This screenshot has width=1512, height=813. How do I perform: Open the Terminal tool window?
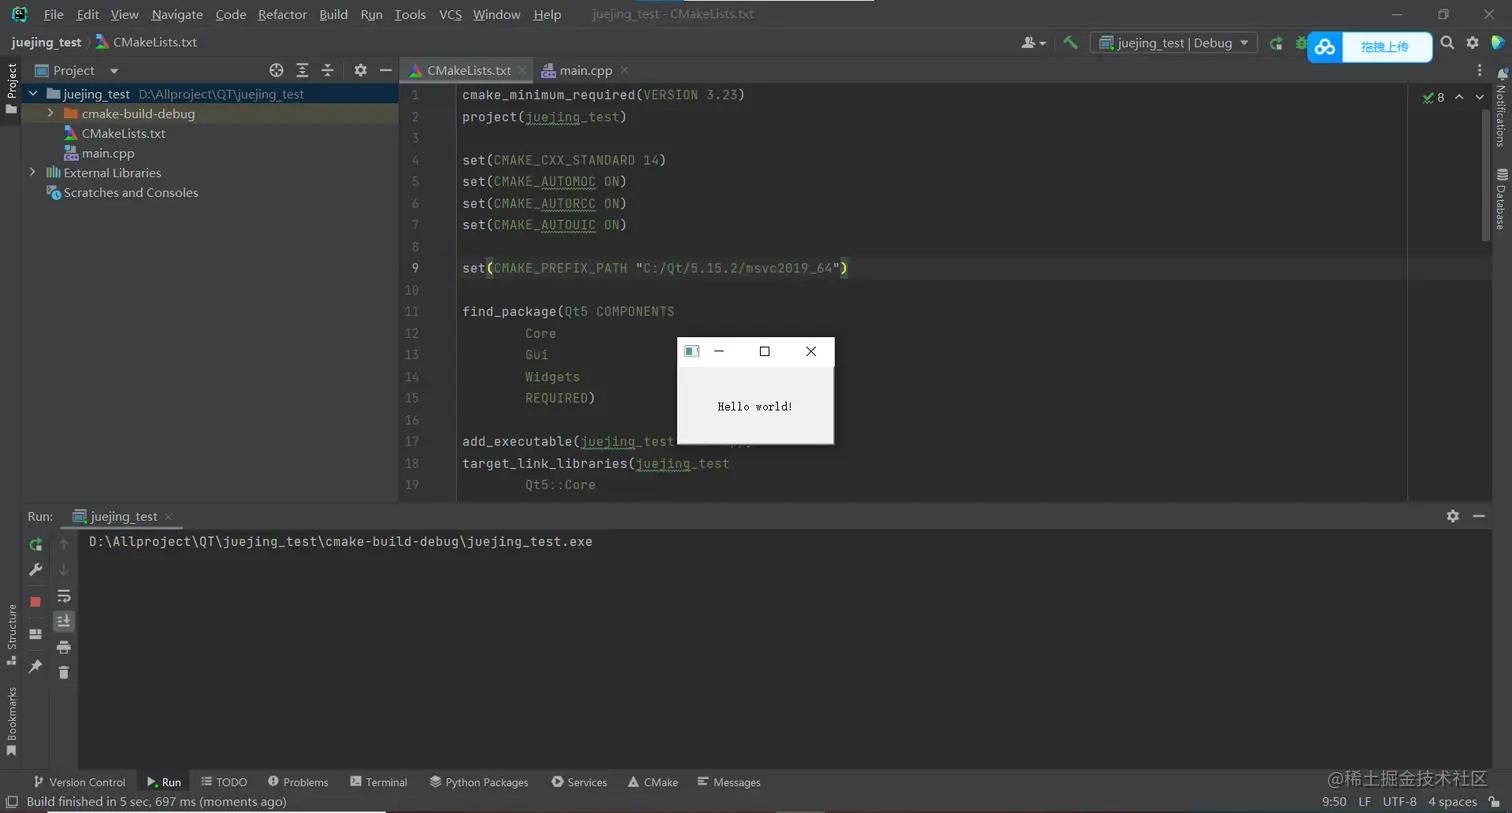click(x=379, y=782)
